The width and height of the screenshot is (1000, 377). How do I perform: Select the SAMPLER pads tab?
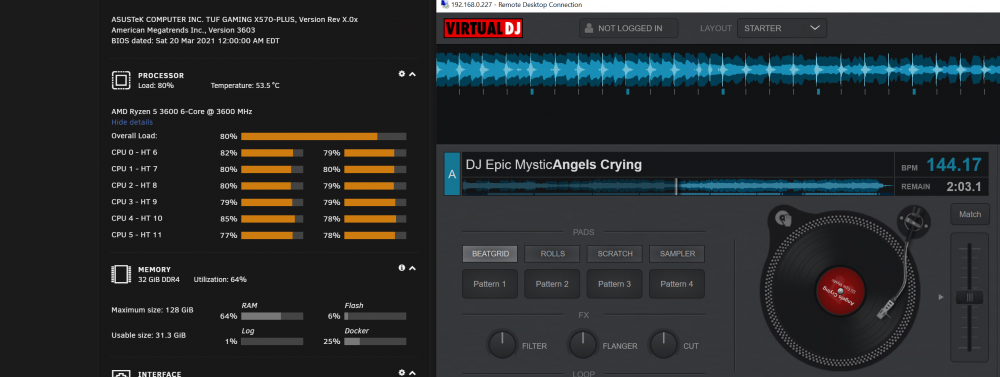(x=677, y=254)
